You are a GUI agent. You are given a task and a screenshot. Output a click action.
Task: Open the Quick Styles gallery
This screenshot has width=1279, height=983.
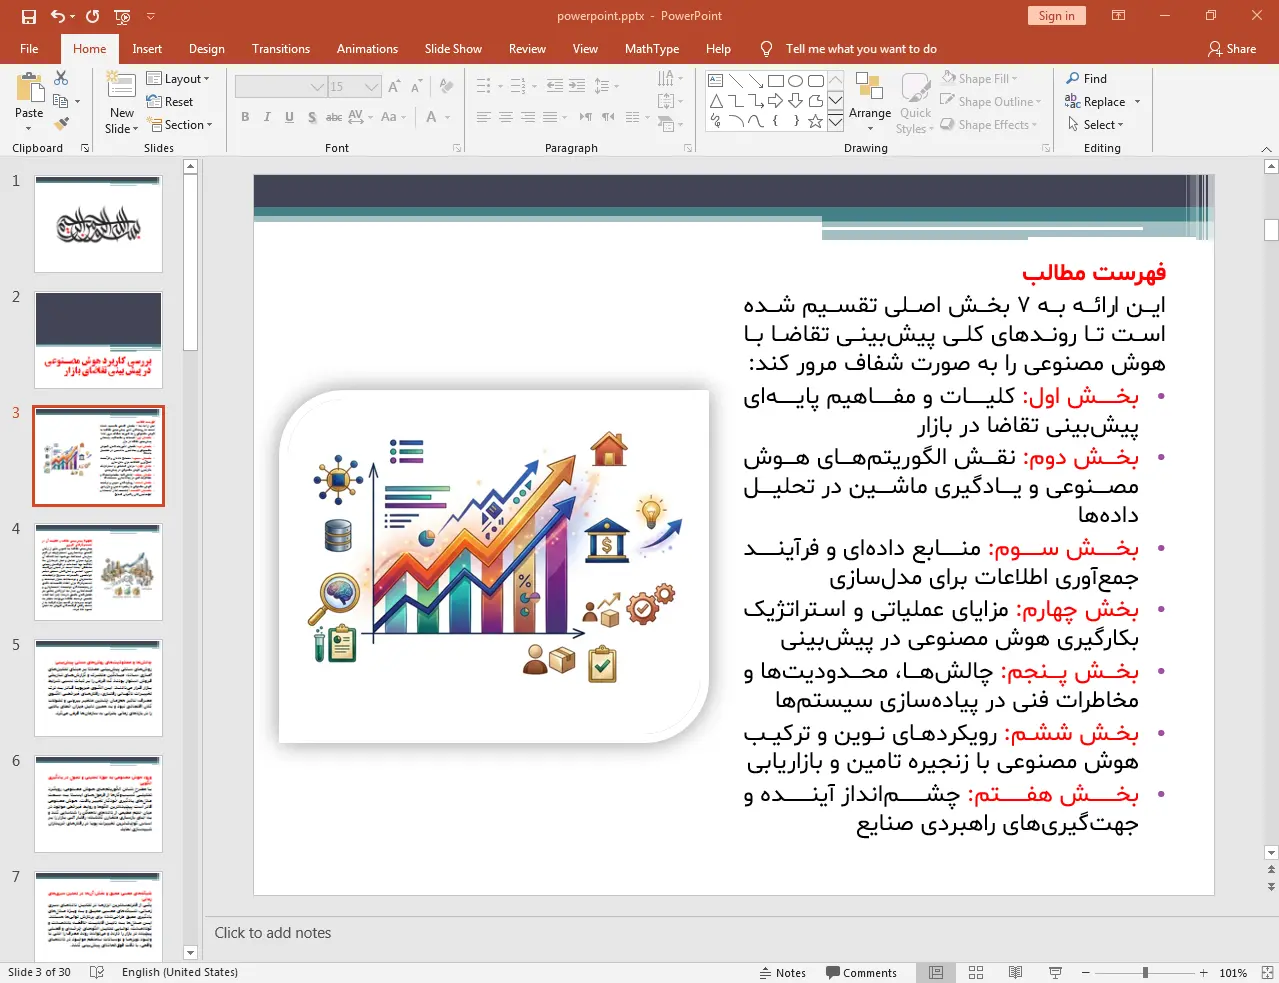[916, 103]
